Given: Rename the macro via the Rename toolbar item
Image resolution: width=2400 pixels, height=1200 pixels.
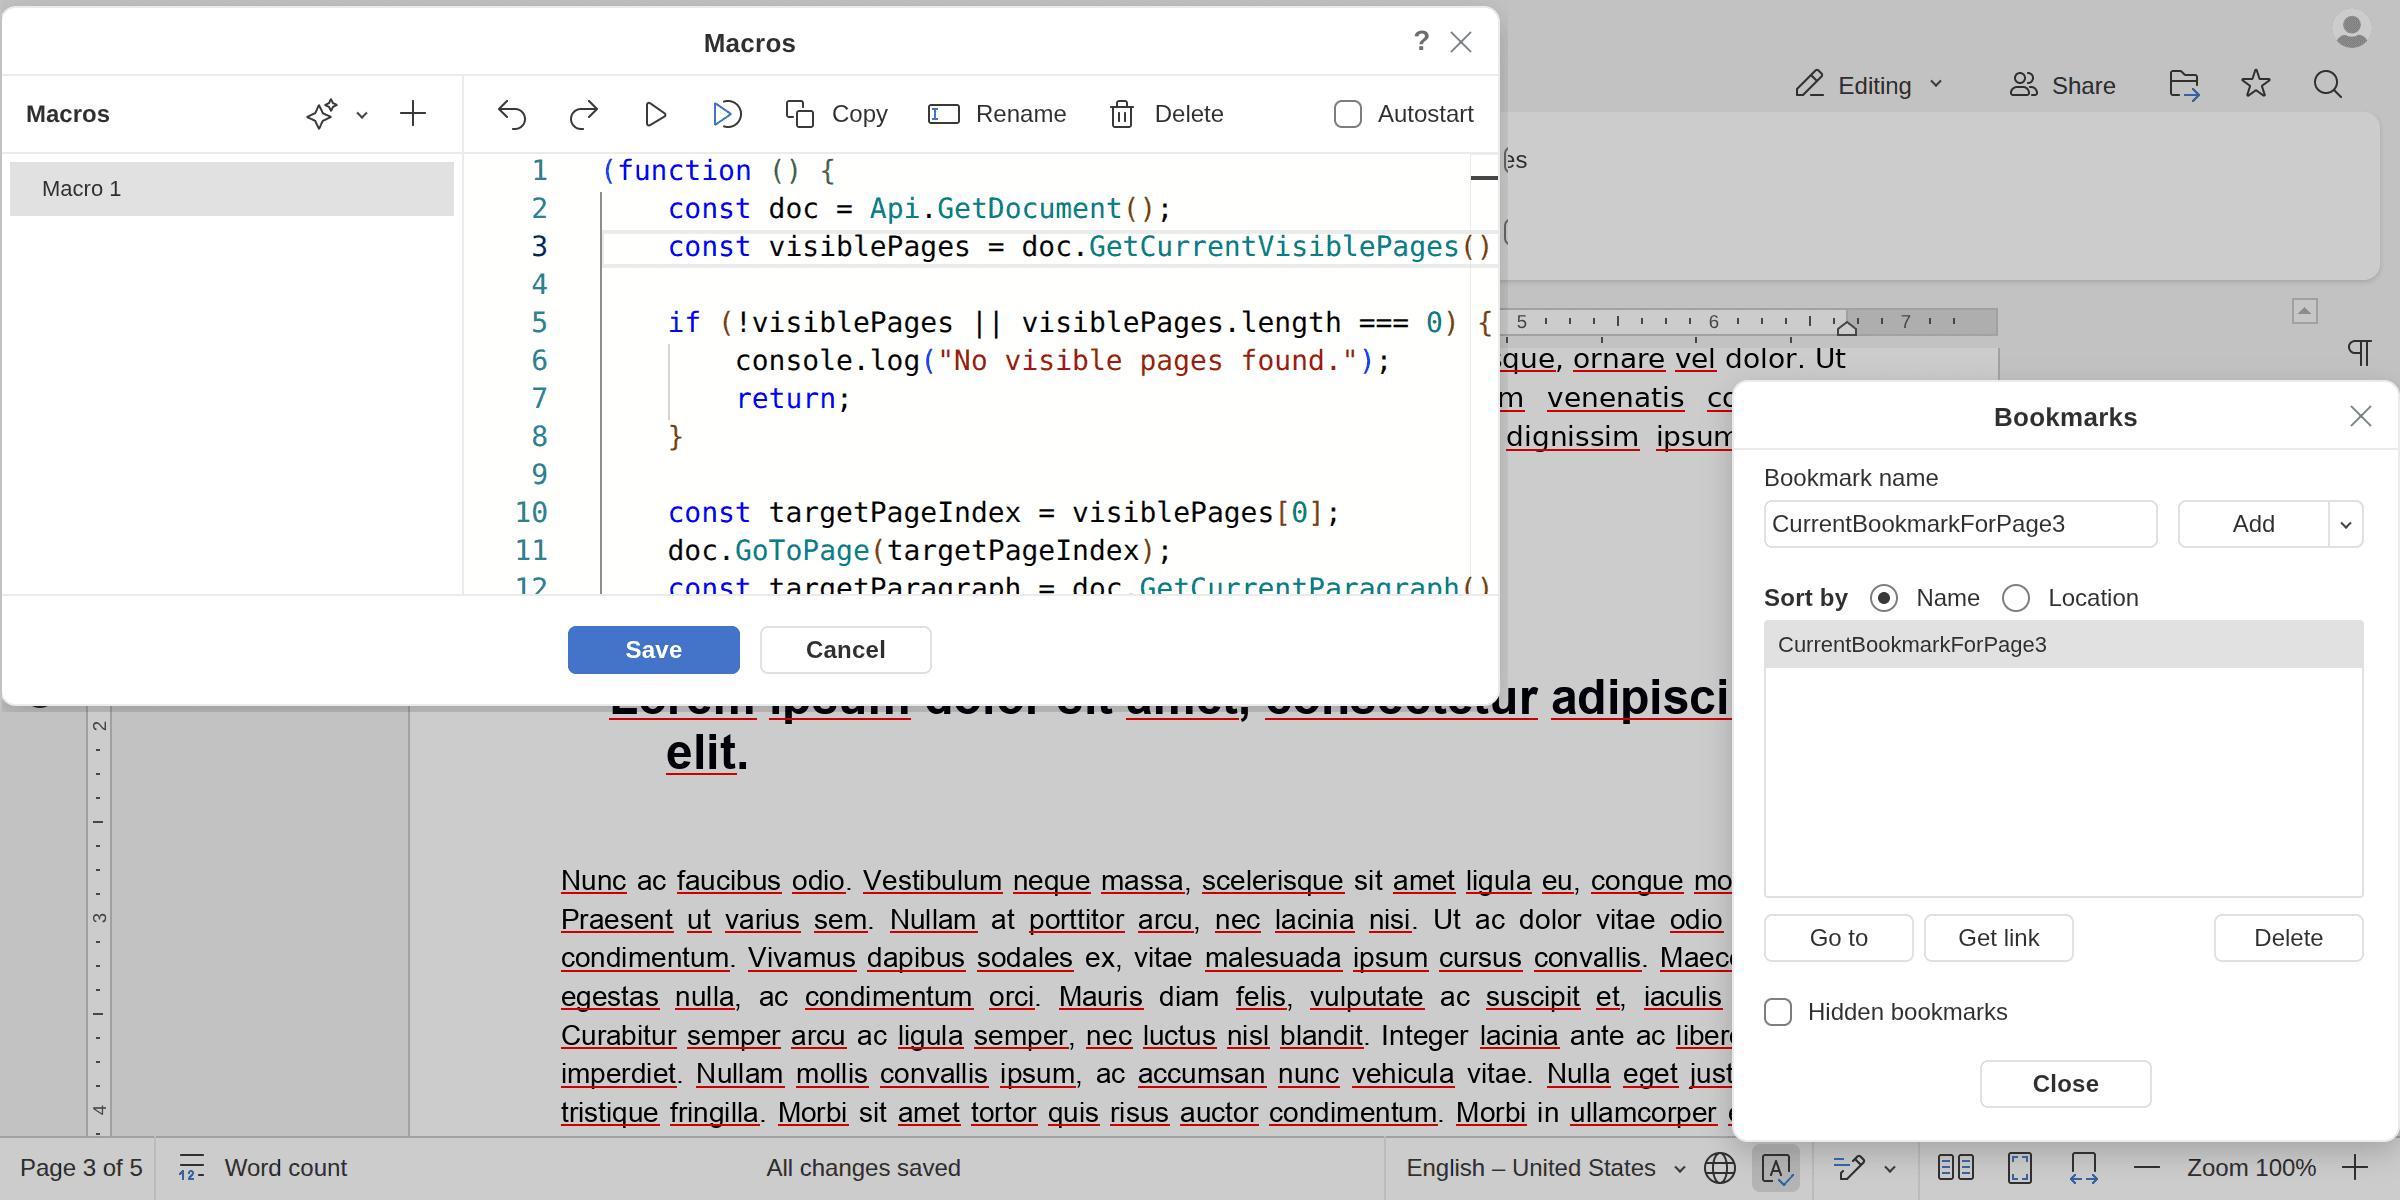Looking at the screenshot, I should tap(997, 114).
